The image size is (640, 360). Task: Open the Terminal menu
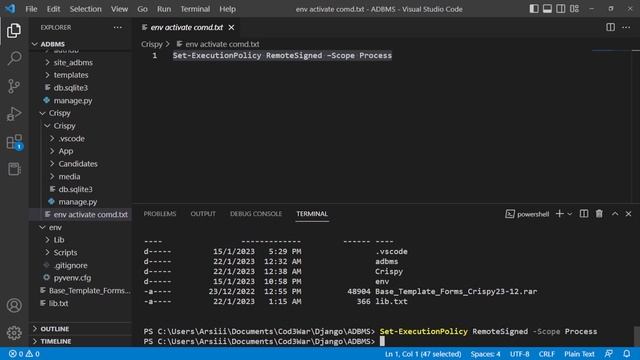point(195,9)
